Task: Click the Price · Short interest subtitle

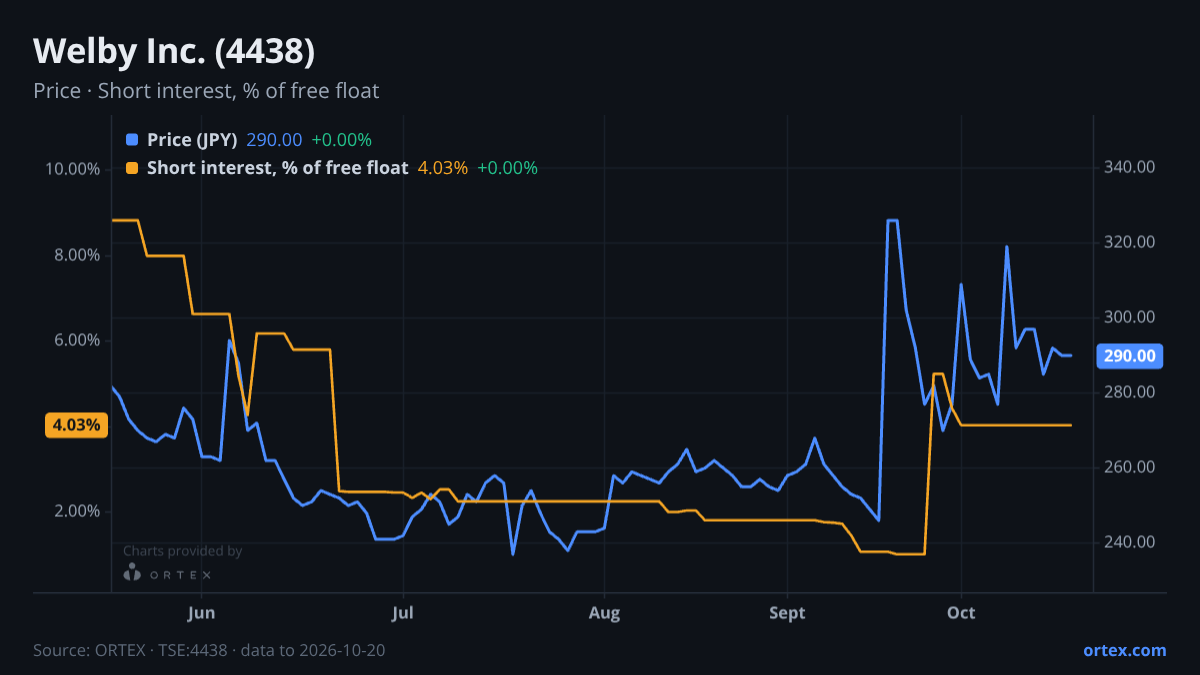Action: point(206,91)
